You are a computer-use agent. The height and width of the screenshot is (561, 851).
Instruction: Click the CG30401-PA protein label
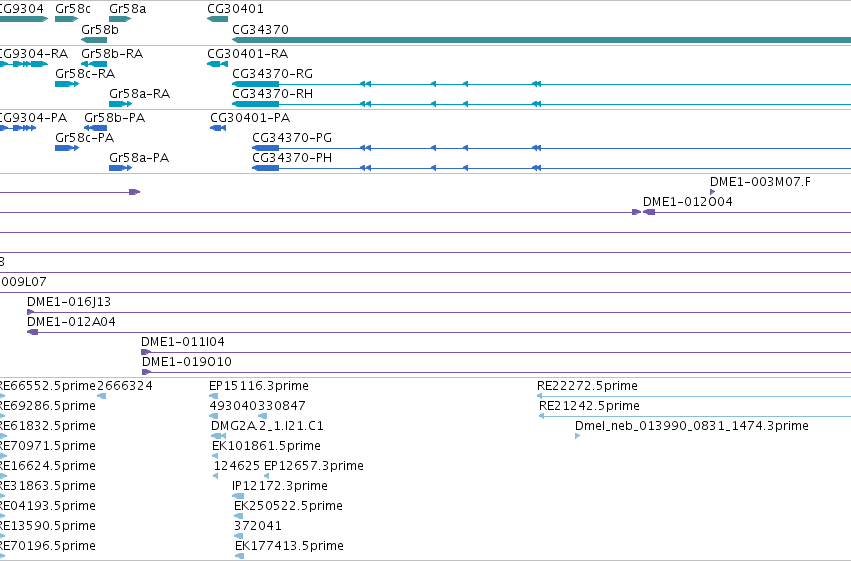point(250,118)
